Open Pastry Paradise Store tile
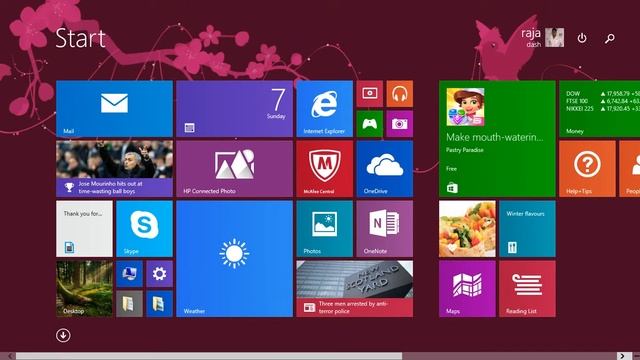 click(x=497, y=139)
